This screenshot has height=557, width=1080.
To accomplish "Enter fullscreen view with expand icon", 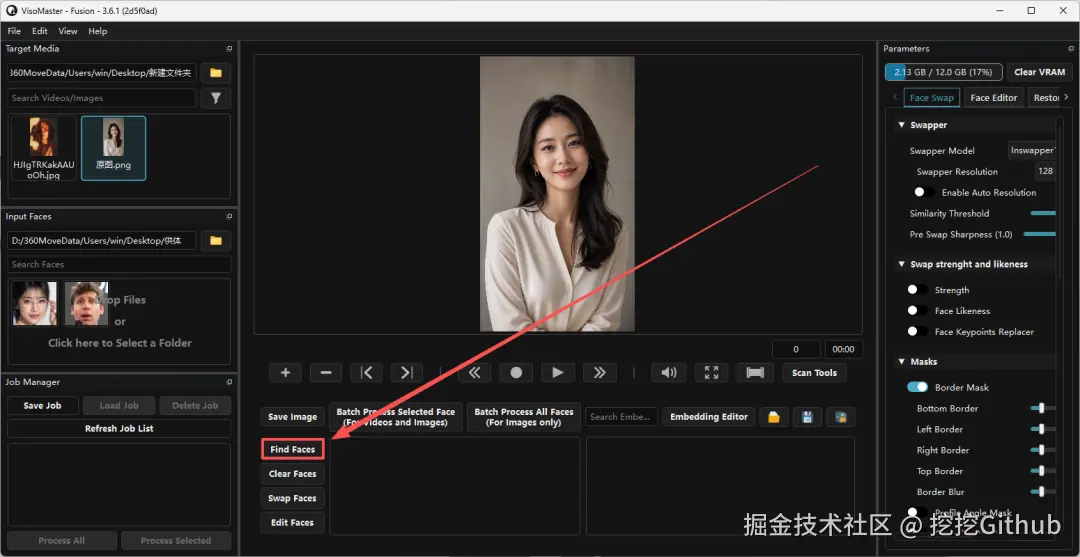I will click(712, 372).
